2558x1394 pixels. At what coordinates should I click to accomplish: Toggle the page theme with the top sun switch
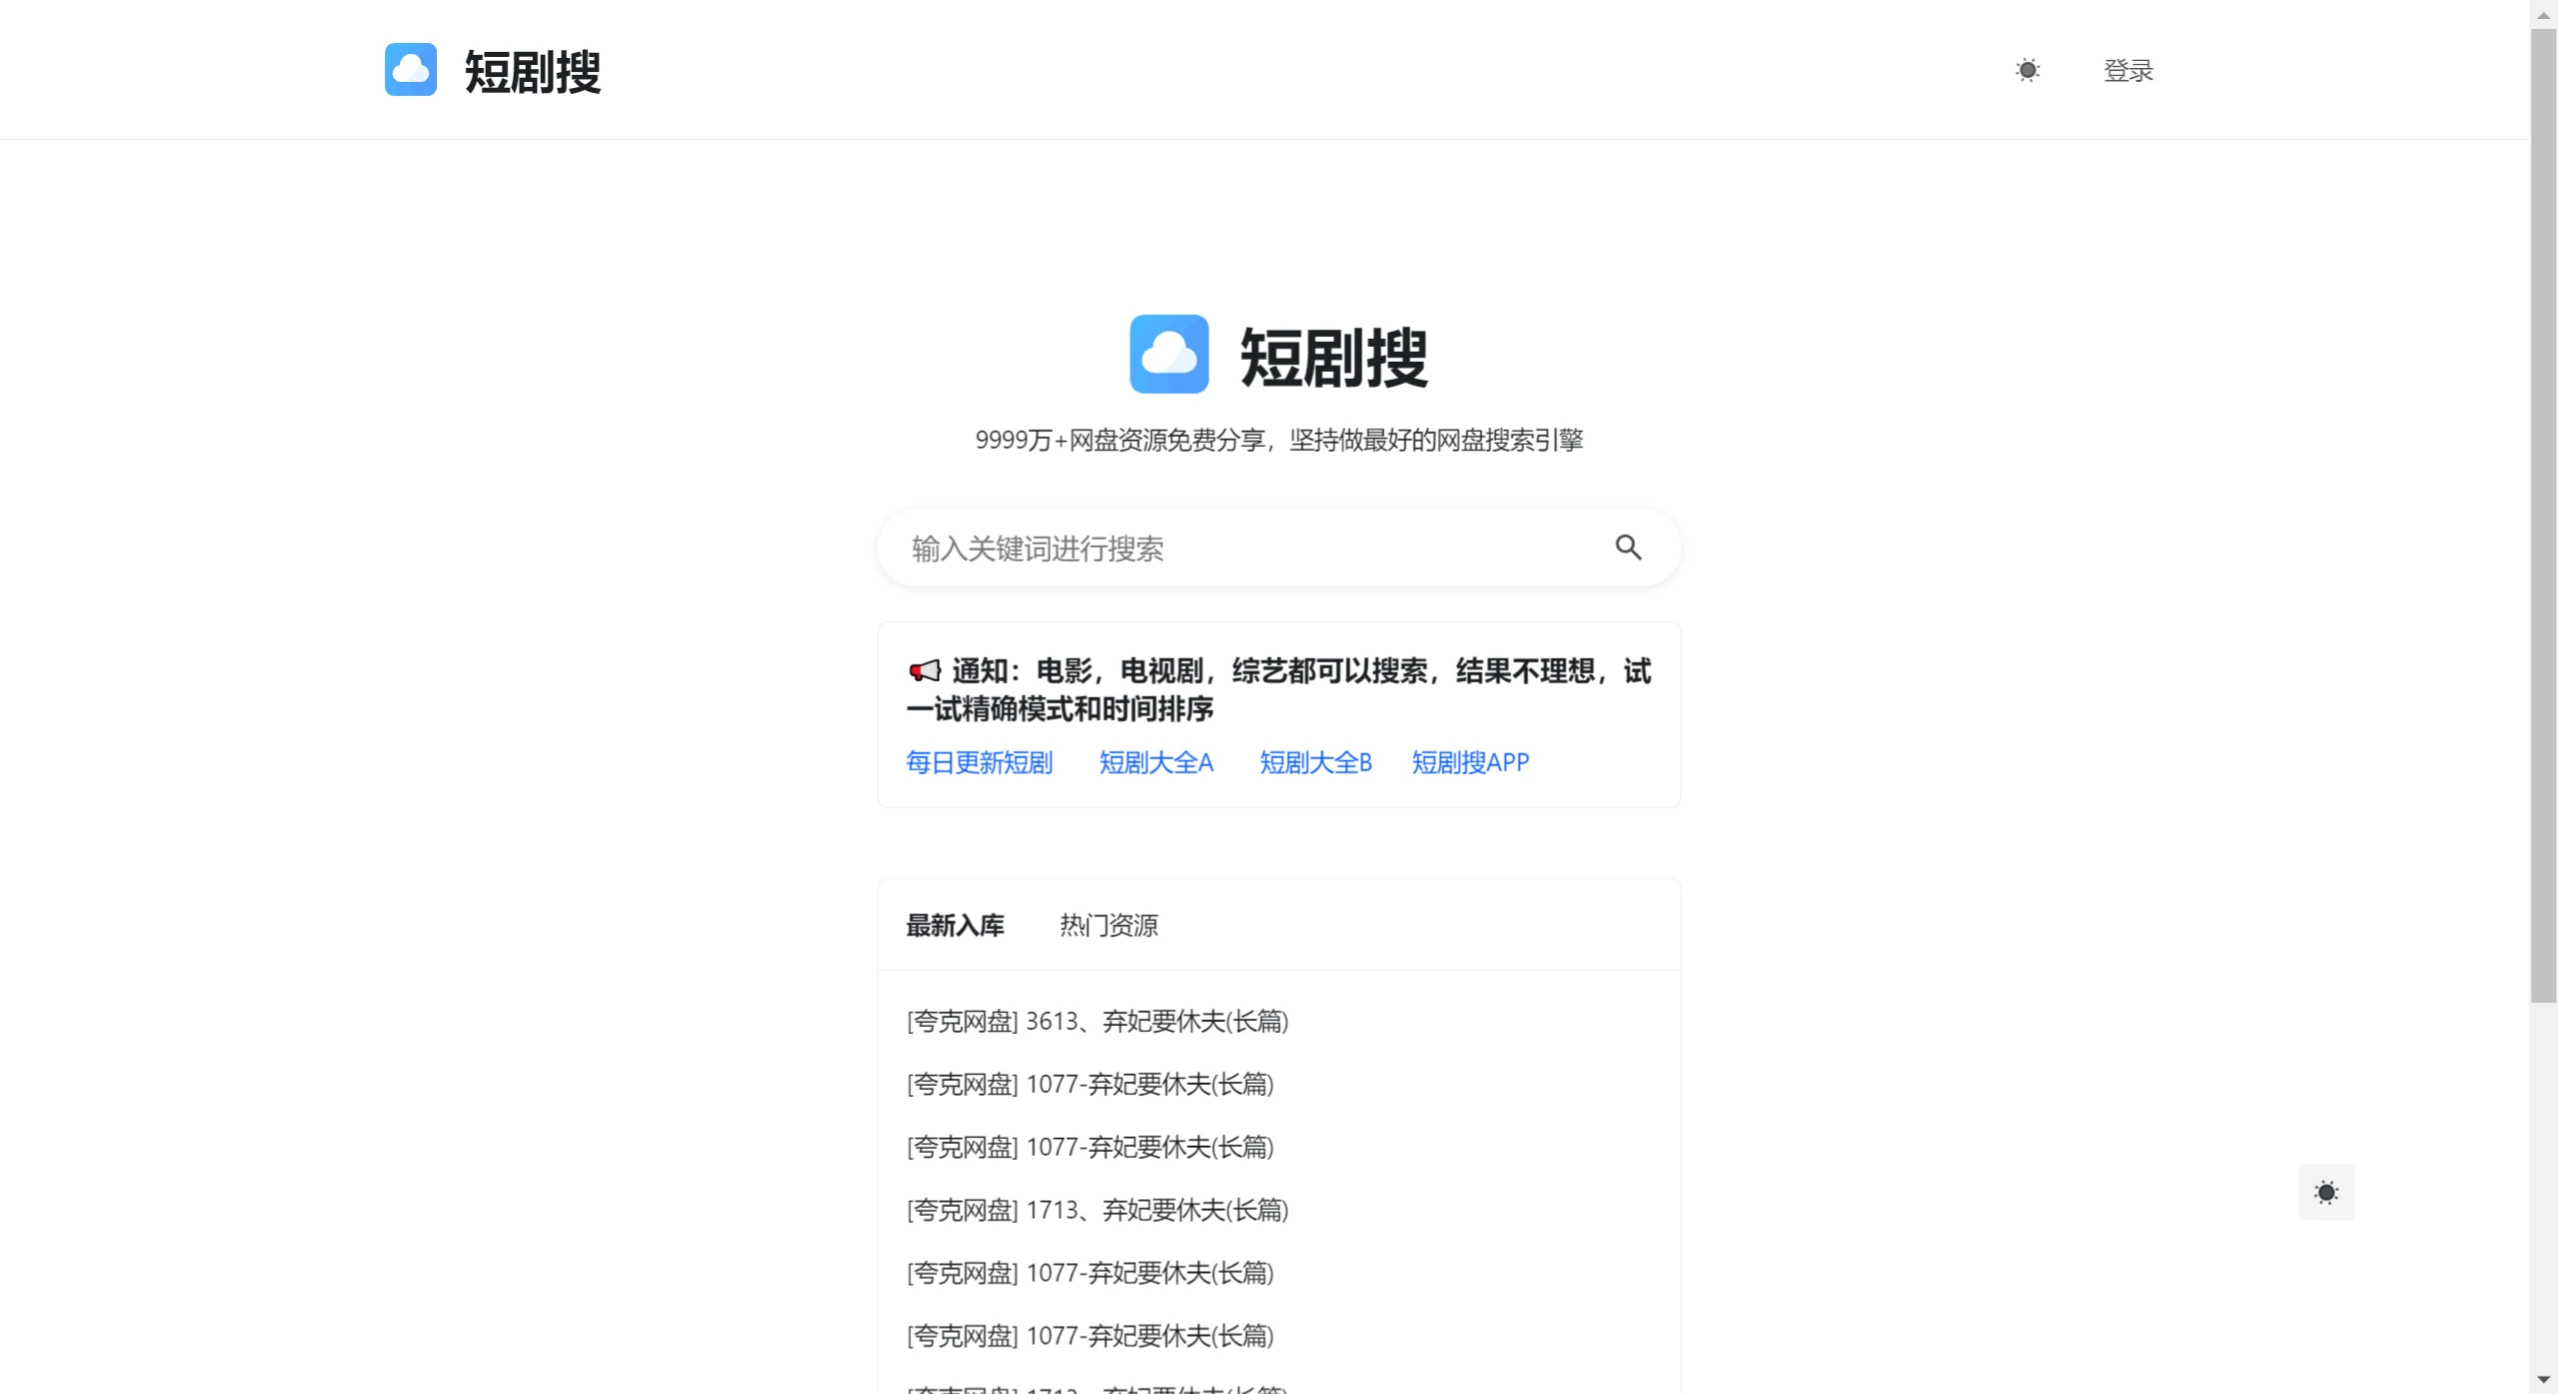2027,69
